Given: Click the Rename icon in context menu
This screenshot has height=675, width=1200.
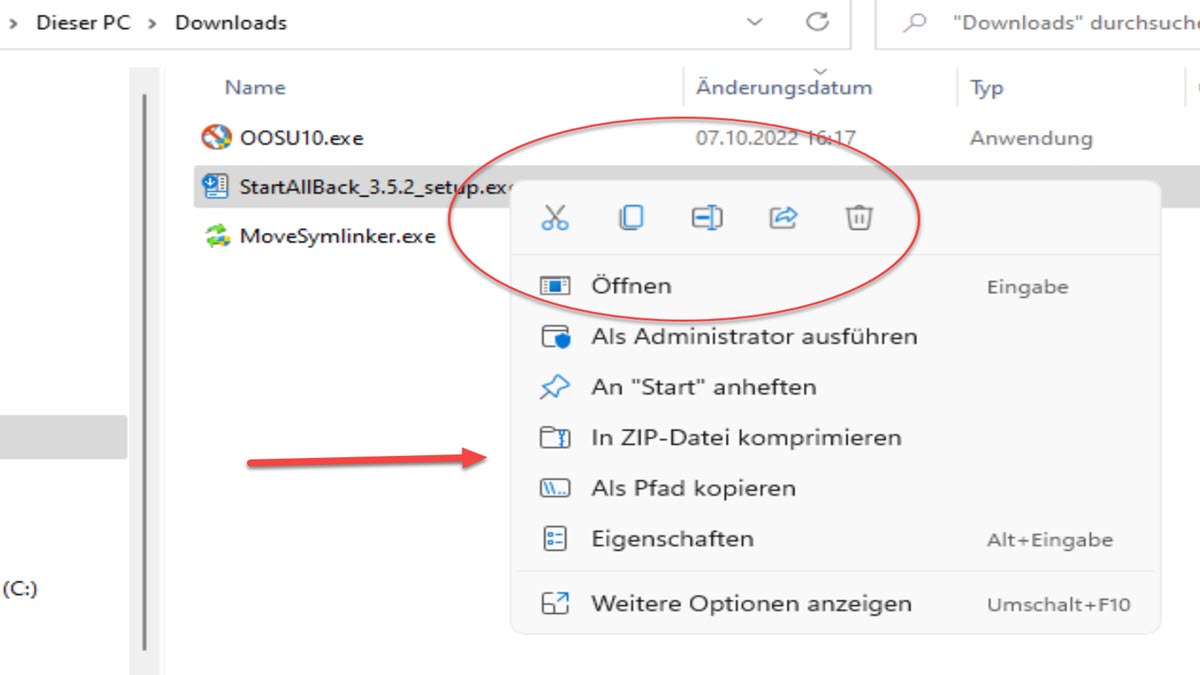Looking at the screenshot, I should [x=707, y=217].
